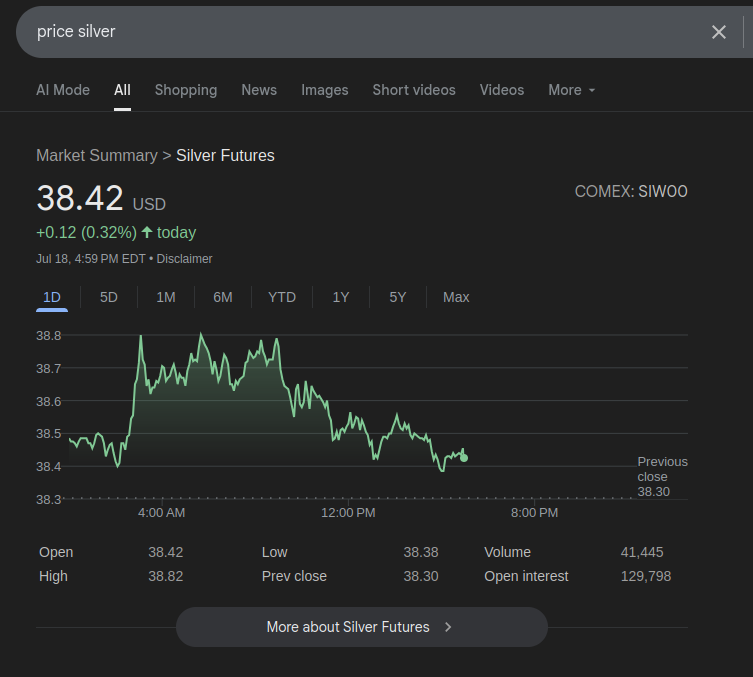Select the YTD chart range
This screenshot has width=753, height=677.
[x=282, y=297]
